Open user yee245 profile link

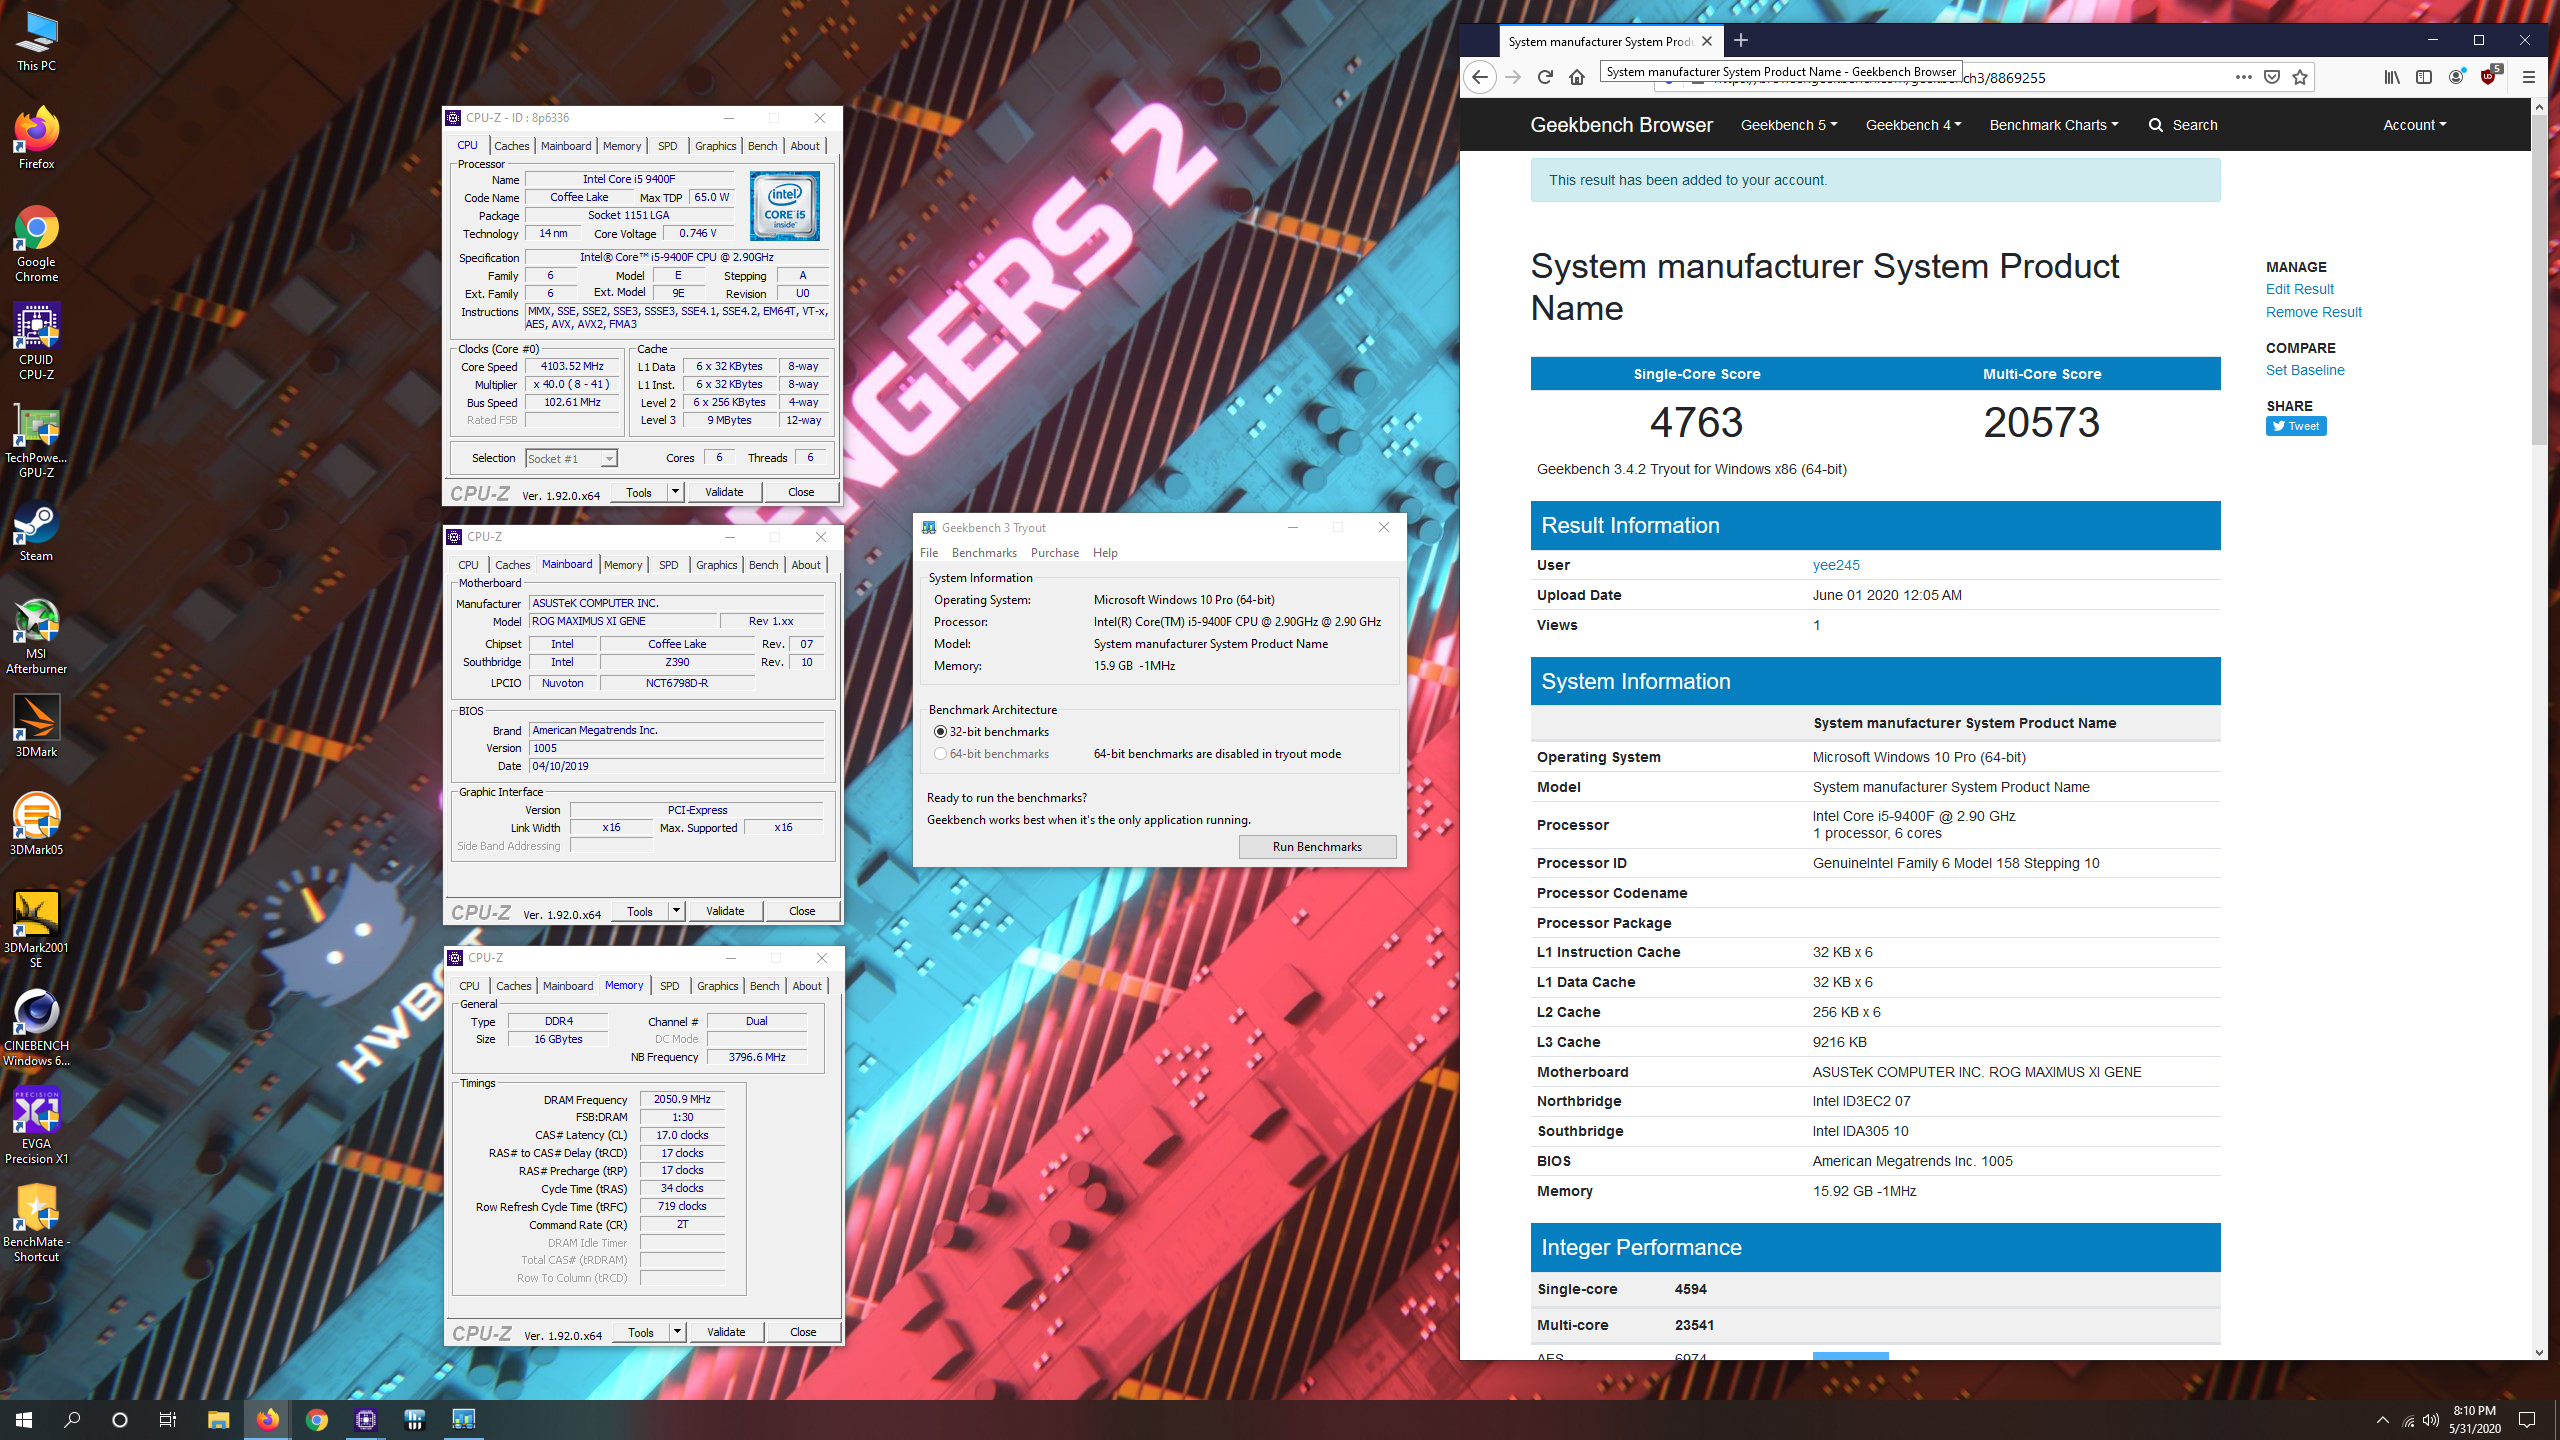pos(1836,565)
